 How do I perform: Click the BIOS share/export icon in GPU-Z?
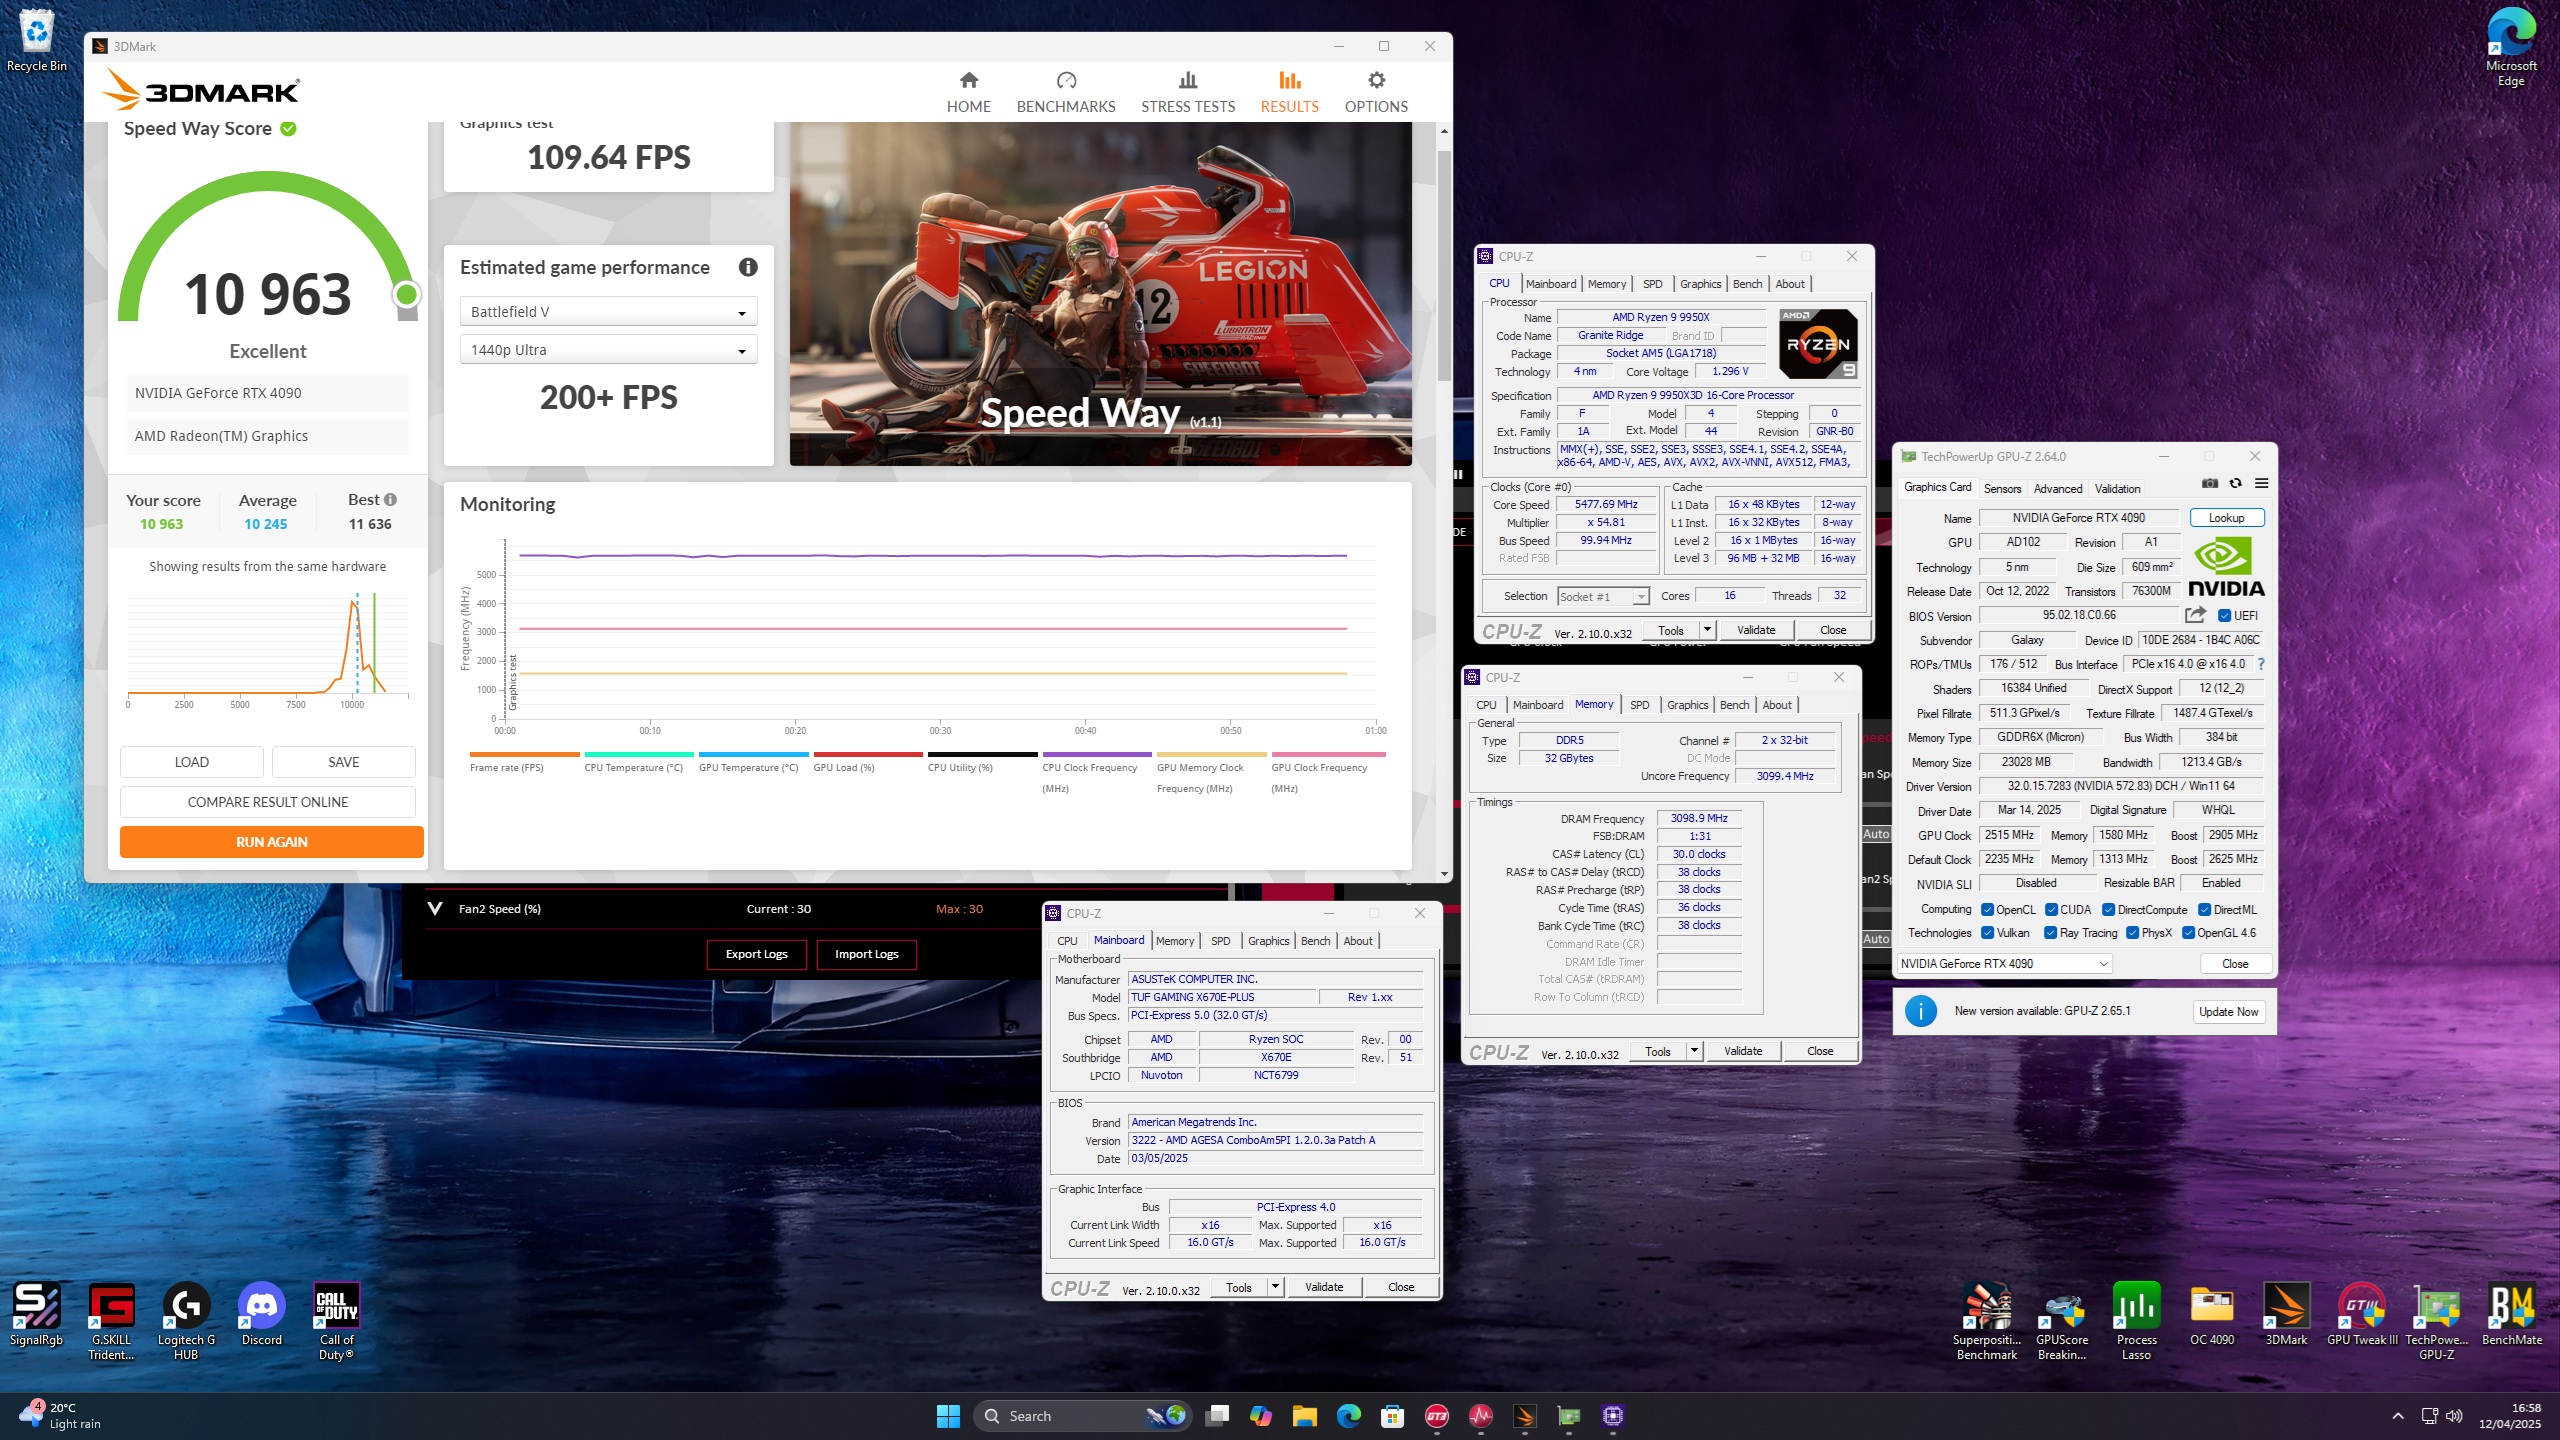(x=2195, y=615)
